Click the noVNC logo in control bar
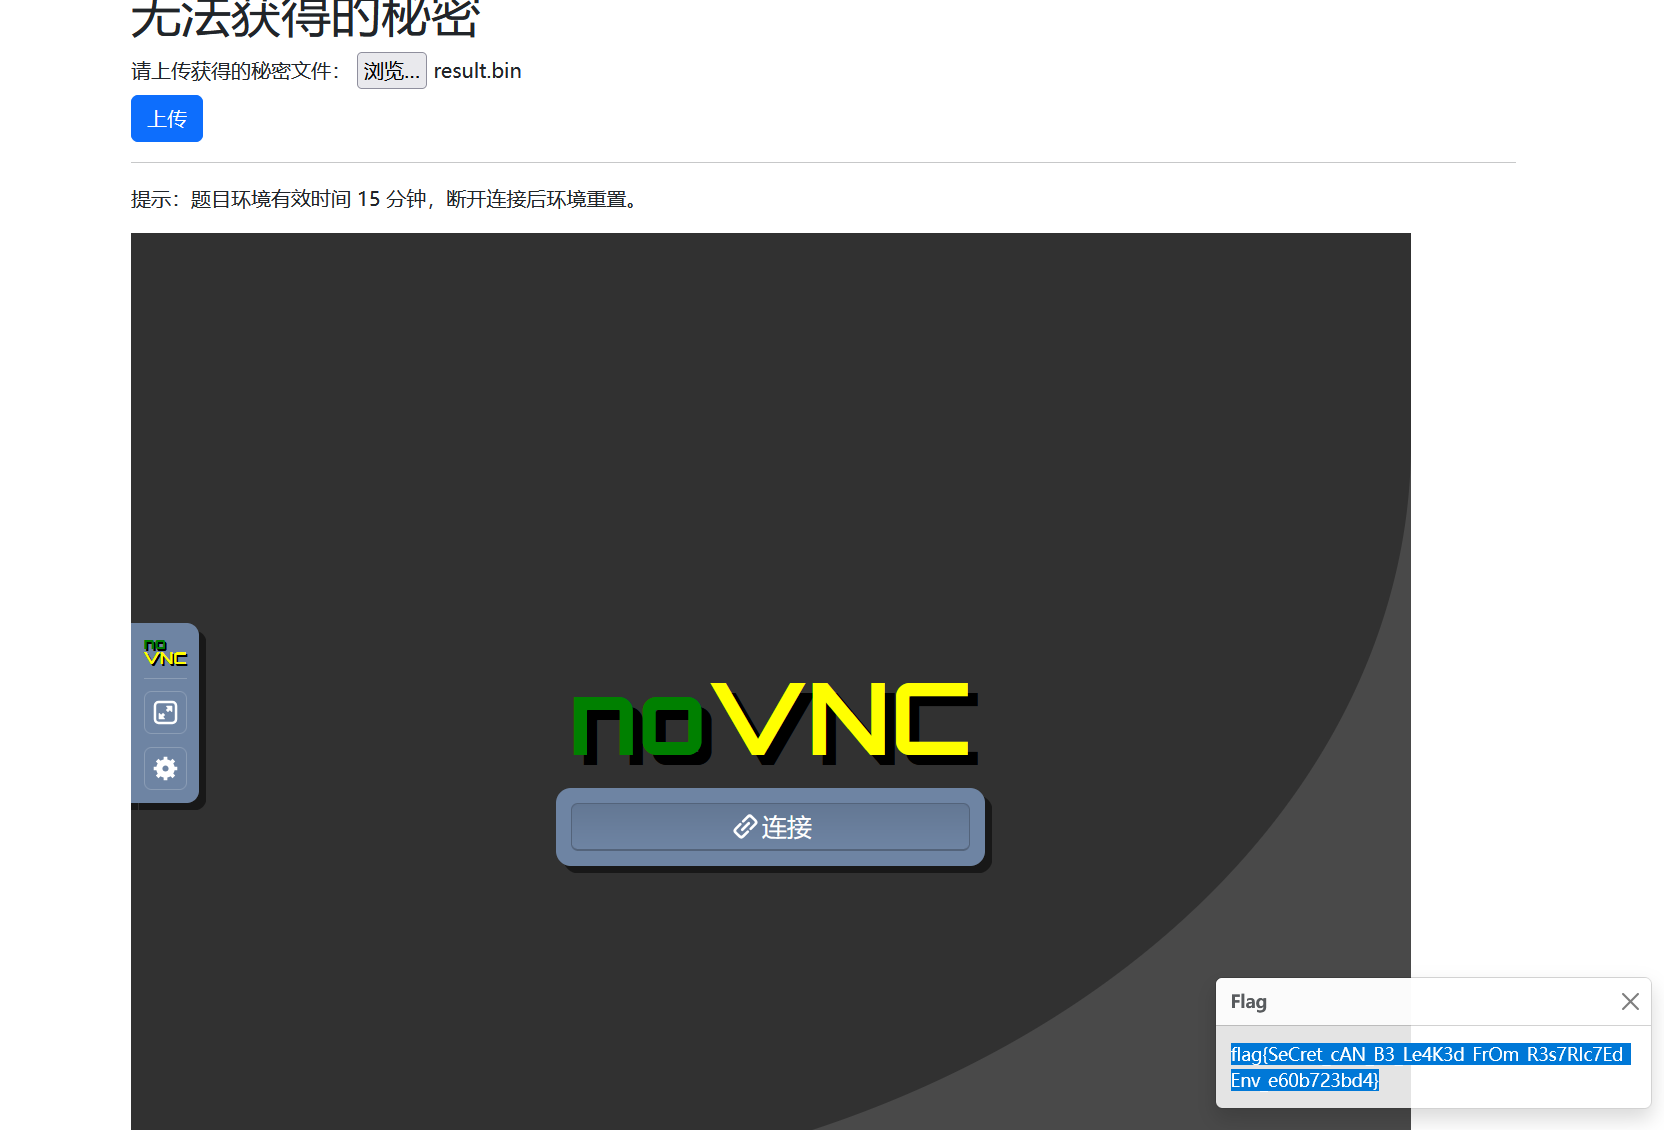The width and height of the screenshot is (1664, 1130). (x=165, y=653)
